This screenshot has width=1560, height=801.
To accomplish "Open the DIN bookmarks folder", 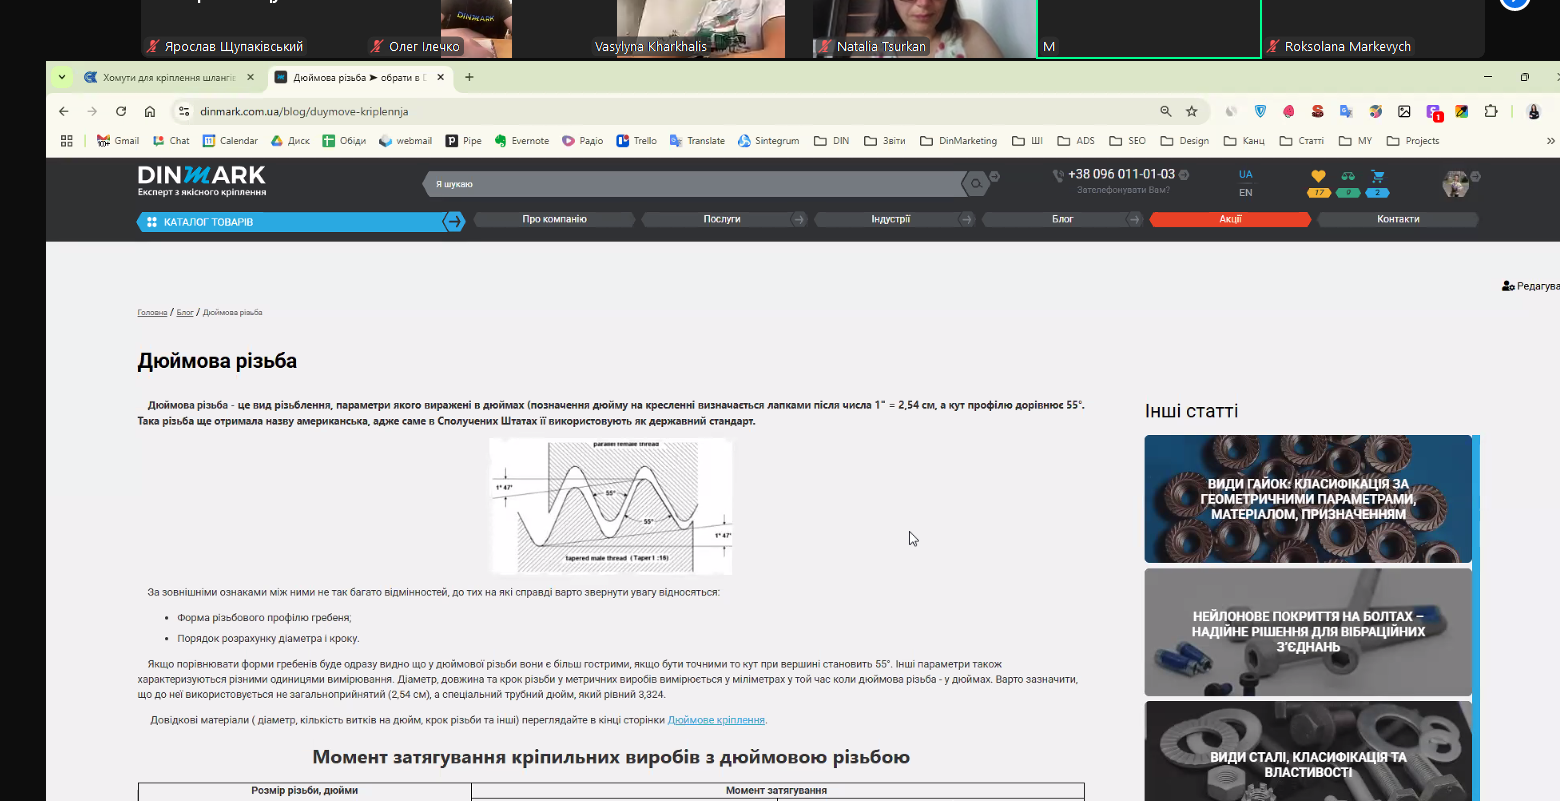I will pos(831,141).
